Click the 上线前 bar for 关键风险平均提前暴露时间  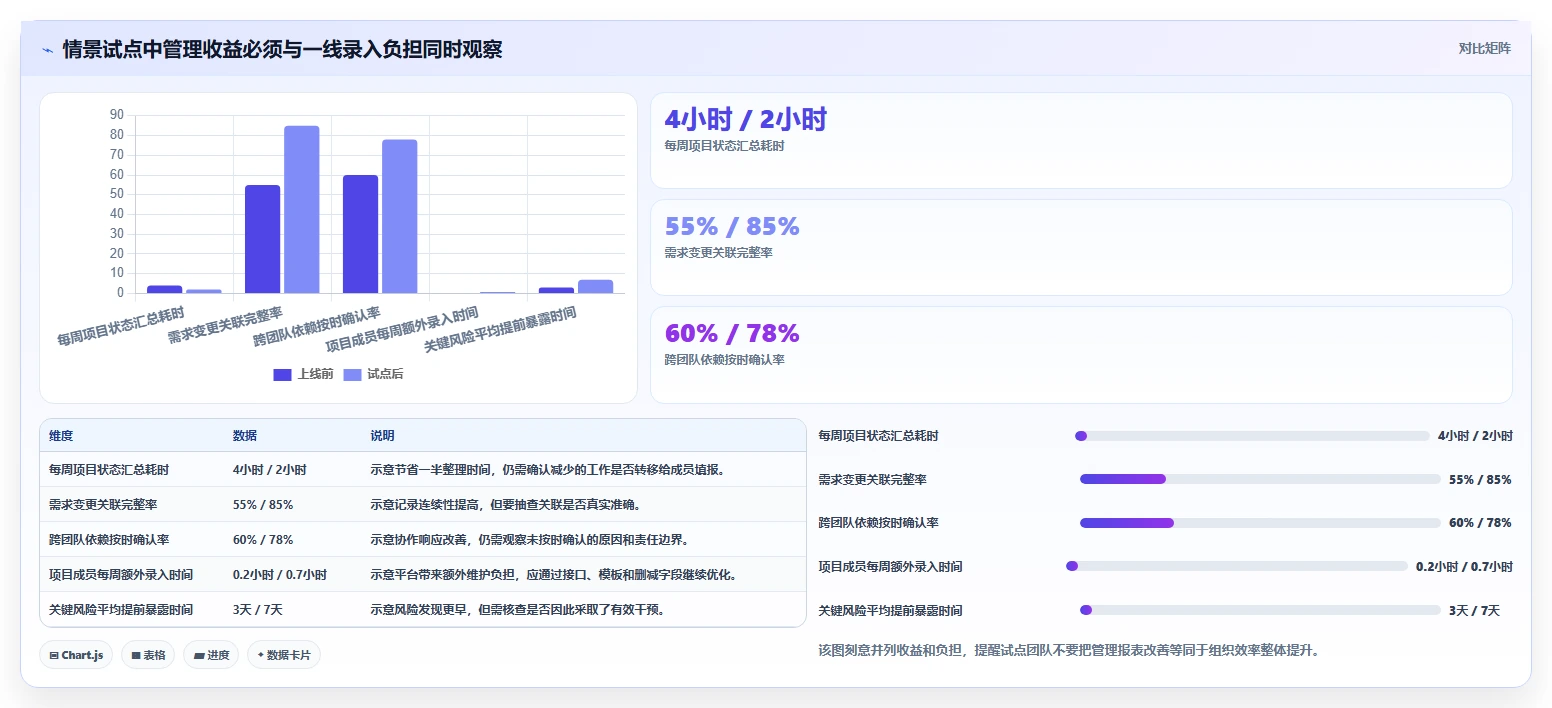pyautogui.click(x=557, y=290)
